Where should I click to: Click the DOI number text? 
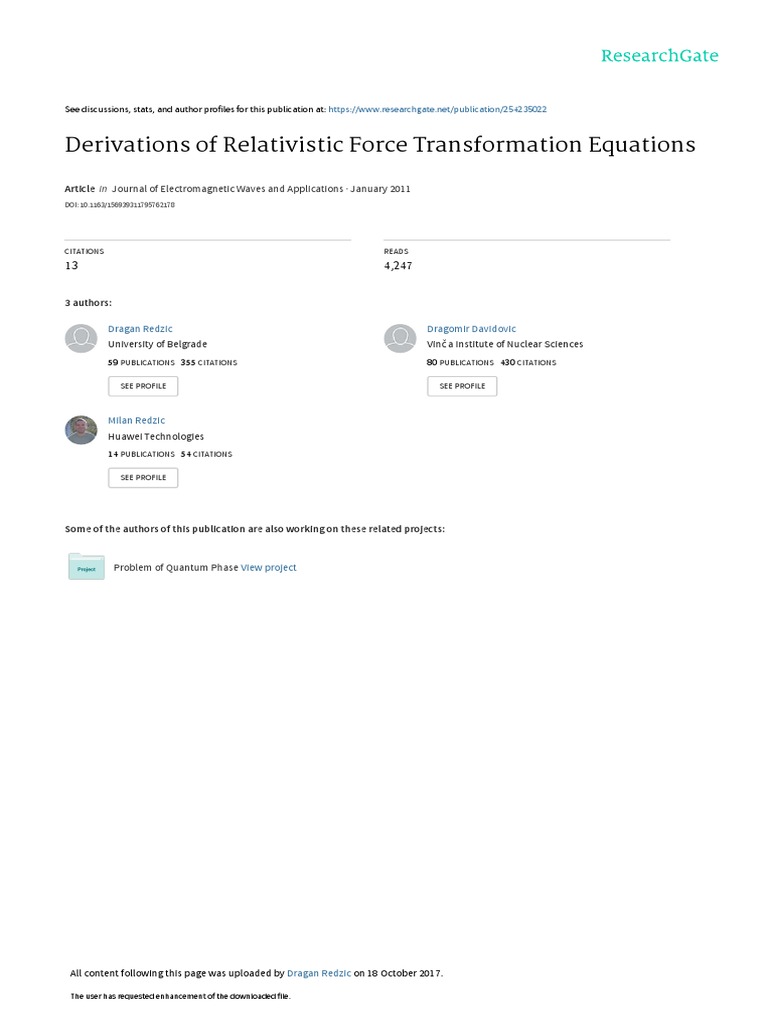pyautogui.click(x=120, y=205)
